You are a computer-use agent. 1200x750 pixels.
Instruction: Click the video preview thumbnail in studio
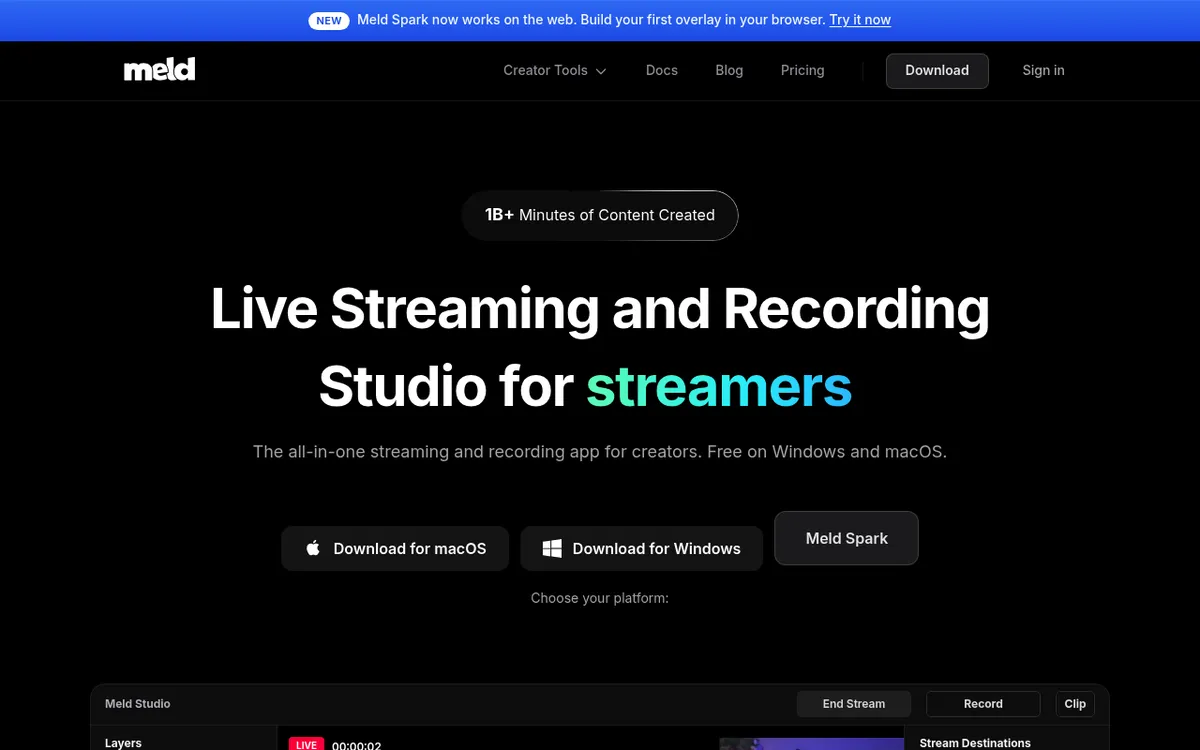[811, 744]
